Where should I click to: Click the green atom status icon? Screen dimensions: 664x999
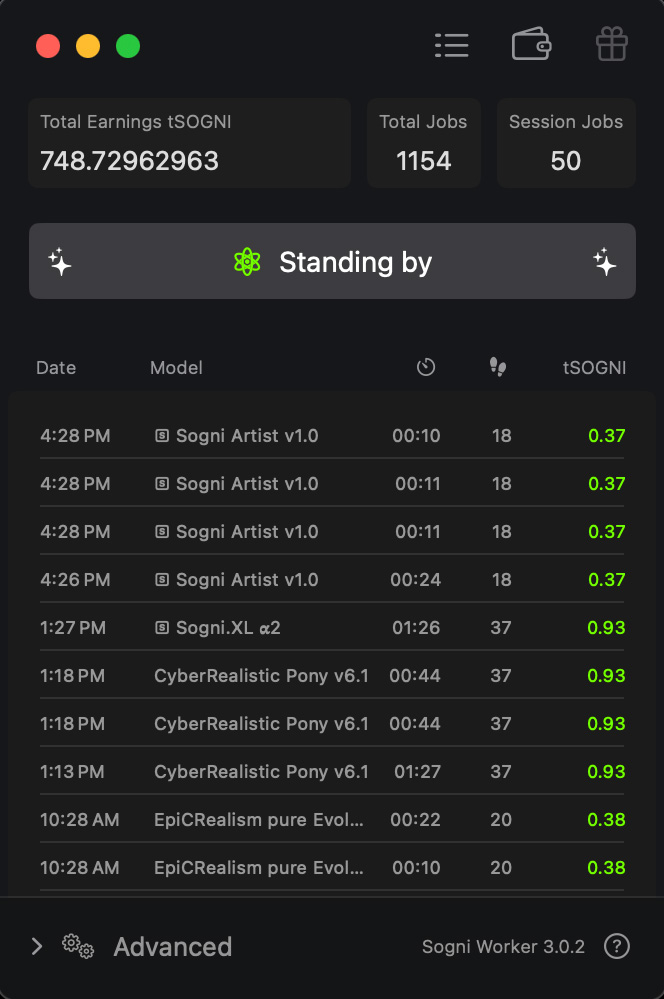pos(247,262)
